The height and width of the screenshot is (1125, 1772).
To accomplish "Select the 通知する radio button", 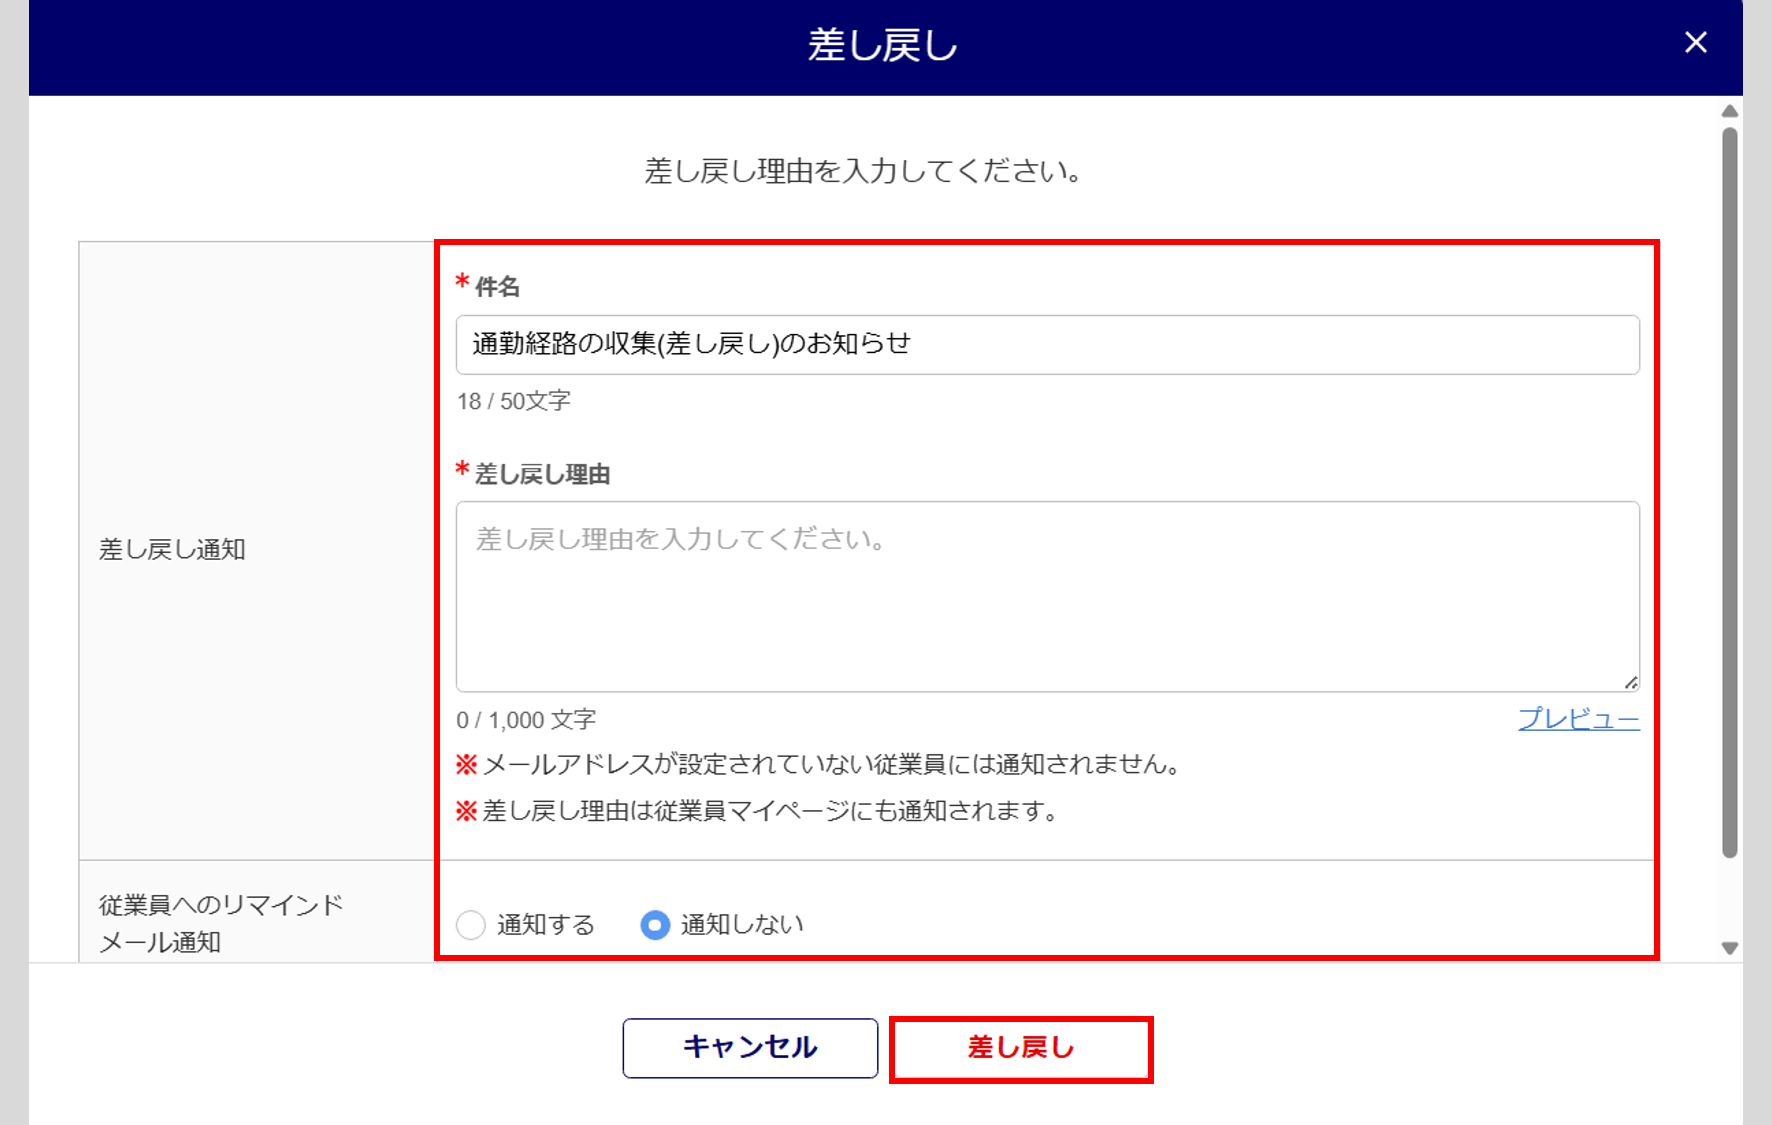I will point(471,925).
